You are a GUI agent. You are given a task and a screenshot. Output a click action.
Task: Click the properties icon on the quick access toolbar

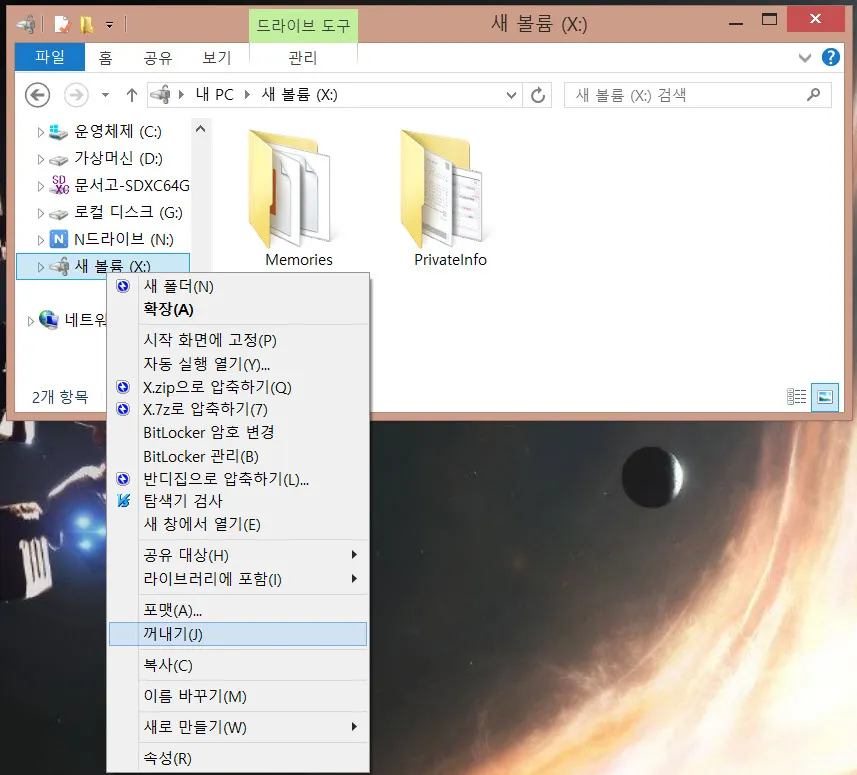[x=63, y=25]
